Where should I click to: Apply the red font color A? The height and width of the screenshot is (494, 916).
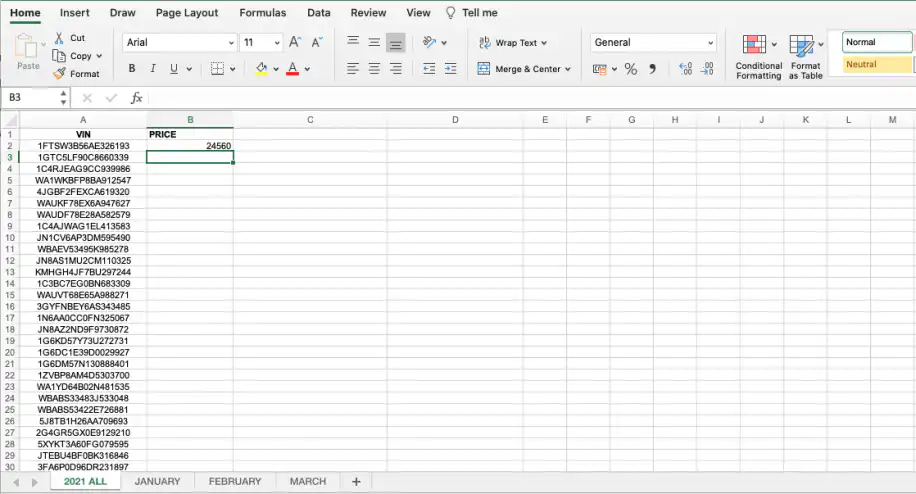(293, 68)
